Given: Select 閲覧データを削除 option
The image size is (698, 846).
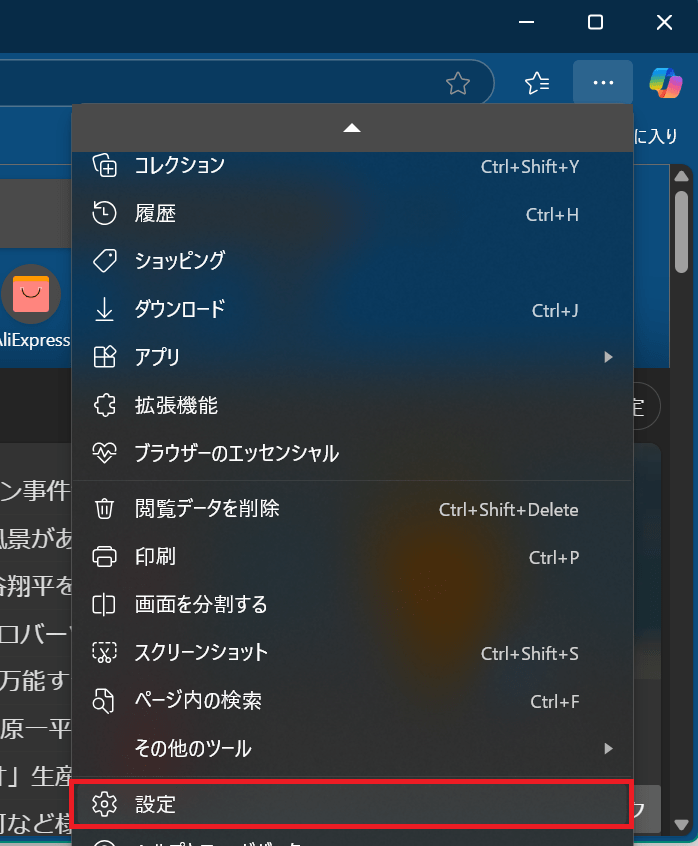Looking at the screenshot, I should [x=207, y=509].
